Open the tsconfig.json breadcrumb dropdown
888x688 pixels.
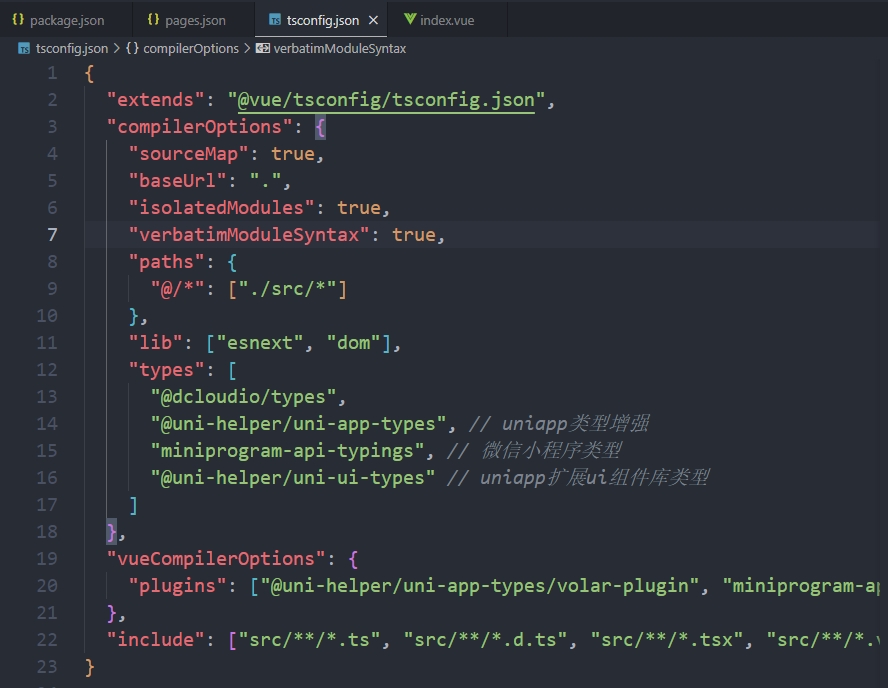[72, 48]
